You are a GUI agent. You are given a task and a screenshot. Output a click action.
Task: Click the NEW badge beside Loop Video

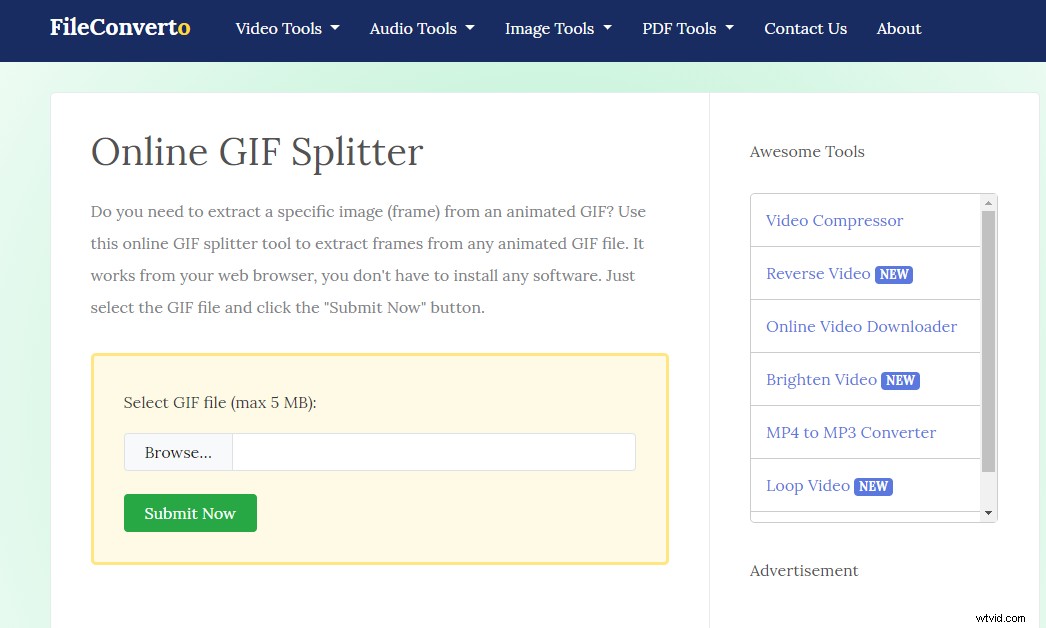pyautogui.click(x=873, y=486)
